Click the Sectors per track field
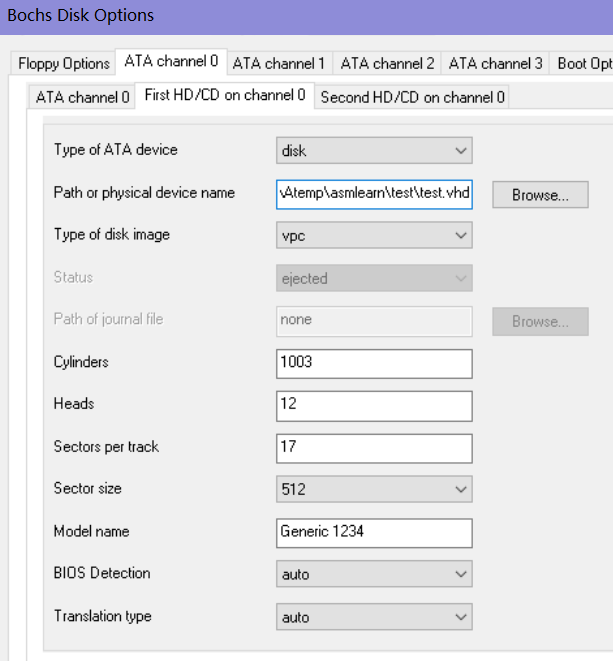 [x=374, y=449]
